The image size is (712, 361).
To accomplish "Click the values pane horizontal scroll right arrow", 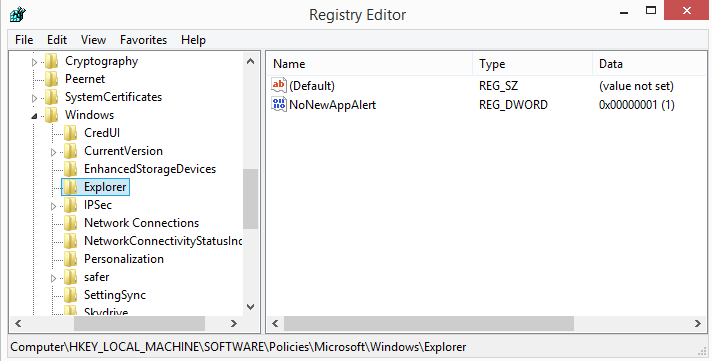I will 697,323.
